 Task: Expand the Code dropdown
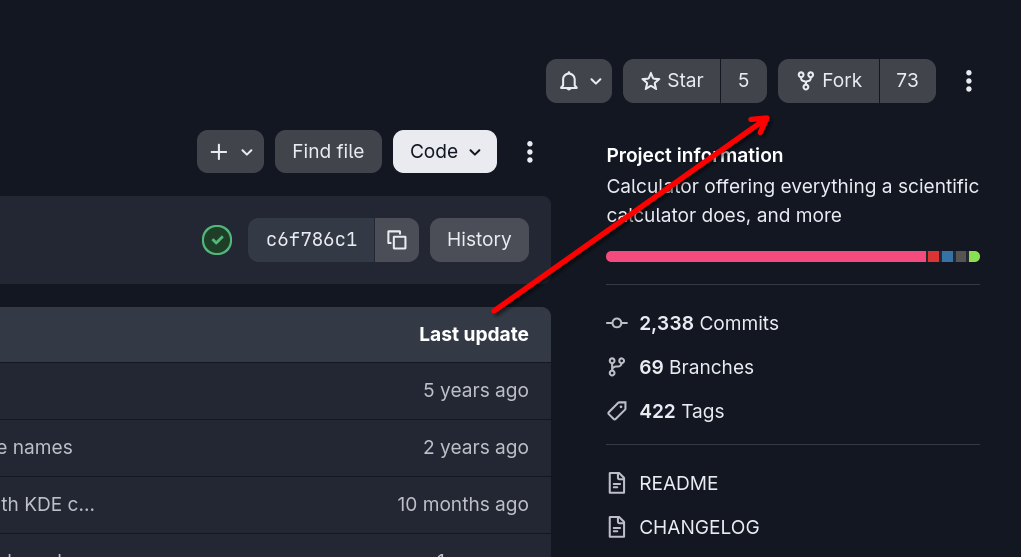point(445,152)
